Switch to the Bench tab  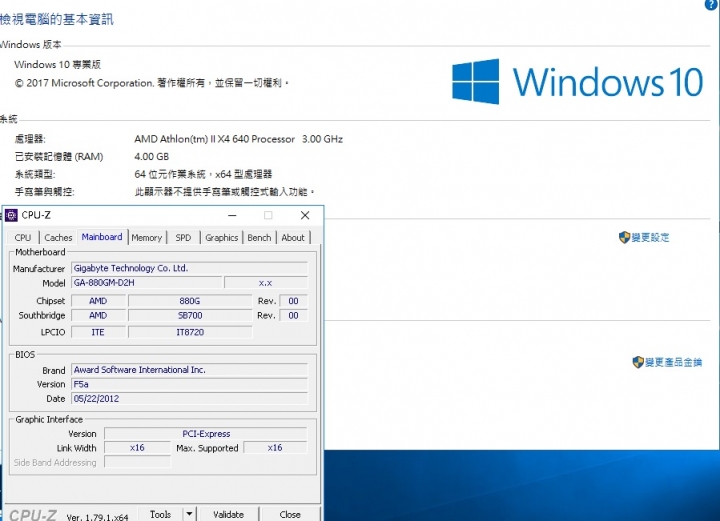(x=259, y=238)
